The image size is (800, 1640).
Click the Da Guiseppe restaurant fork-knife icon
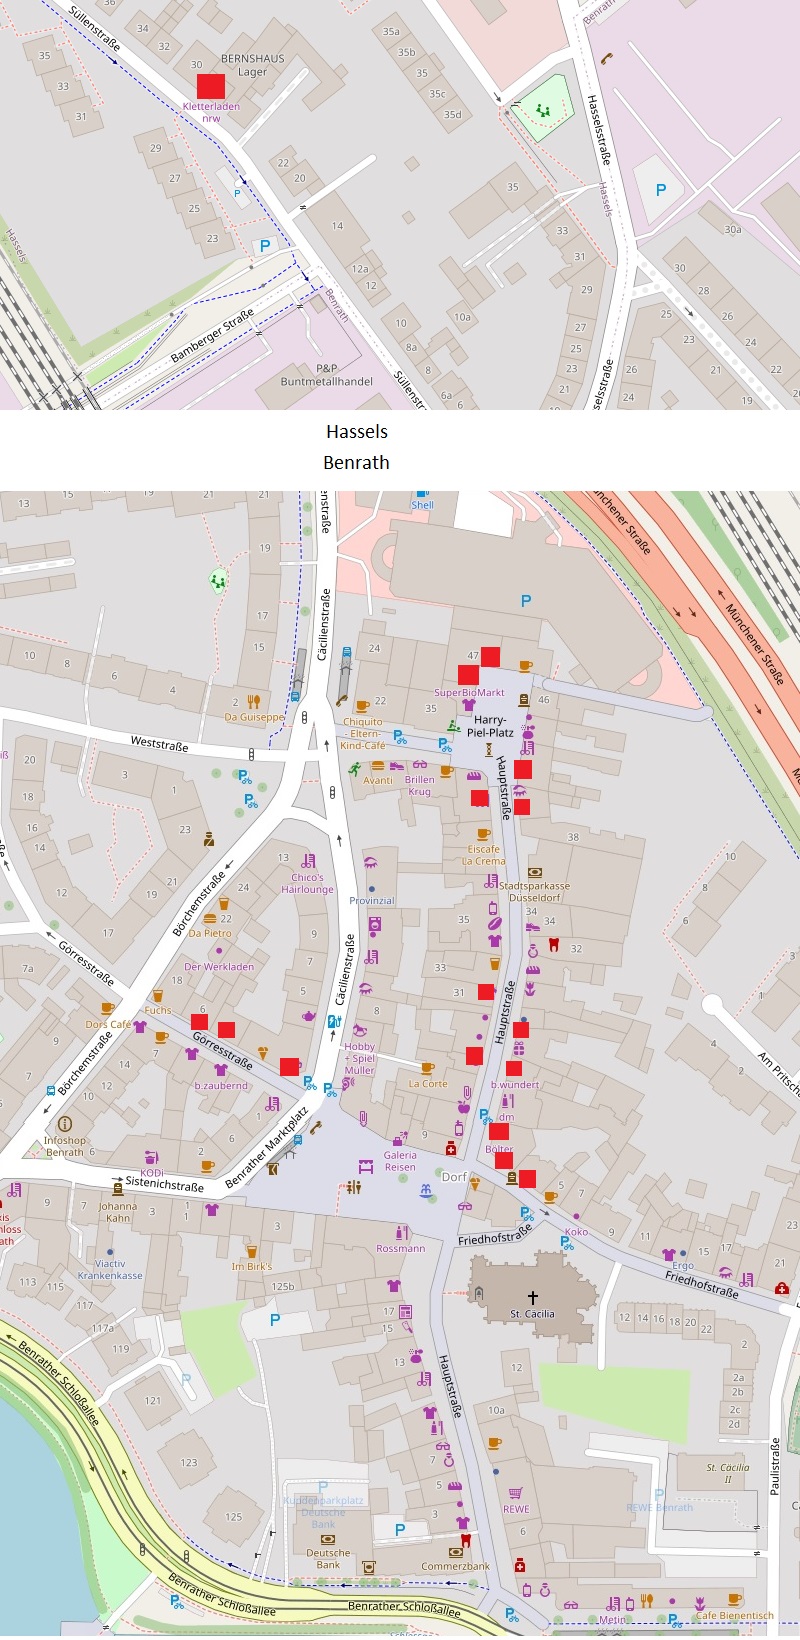(254, 701)
